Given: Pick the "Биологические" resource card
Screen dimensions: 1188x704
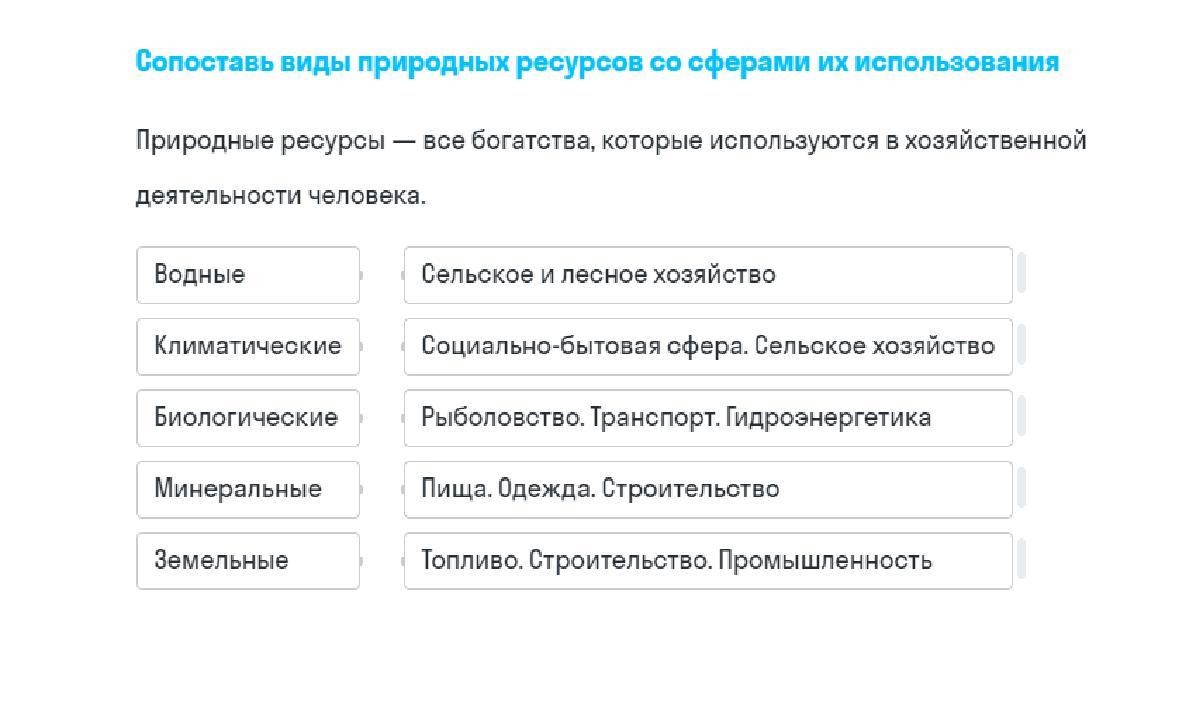Looking at the screenshot, I should point(247,418).
